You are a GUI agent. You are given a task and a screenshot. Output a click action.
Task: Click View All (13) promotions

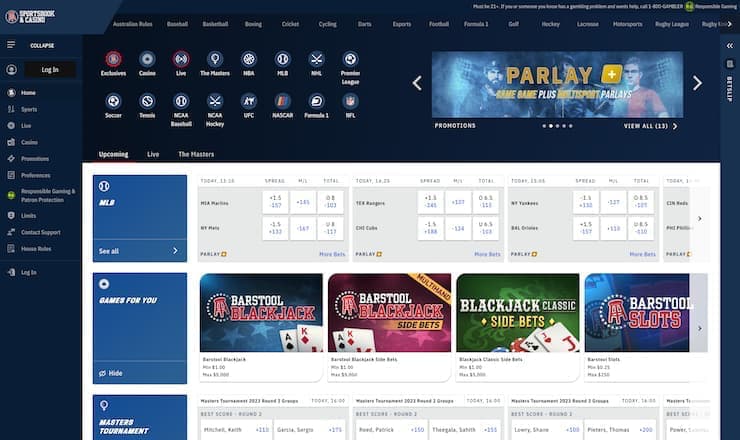[x=650, y=126]
